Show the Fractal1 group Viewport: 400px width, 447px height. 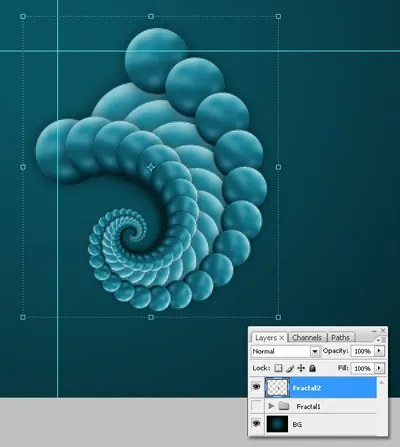coord(256,406)
